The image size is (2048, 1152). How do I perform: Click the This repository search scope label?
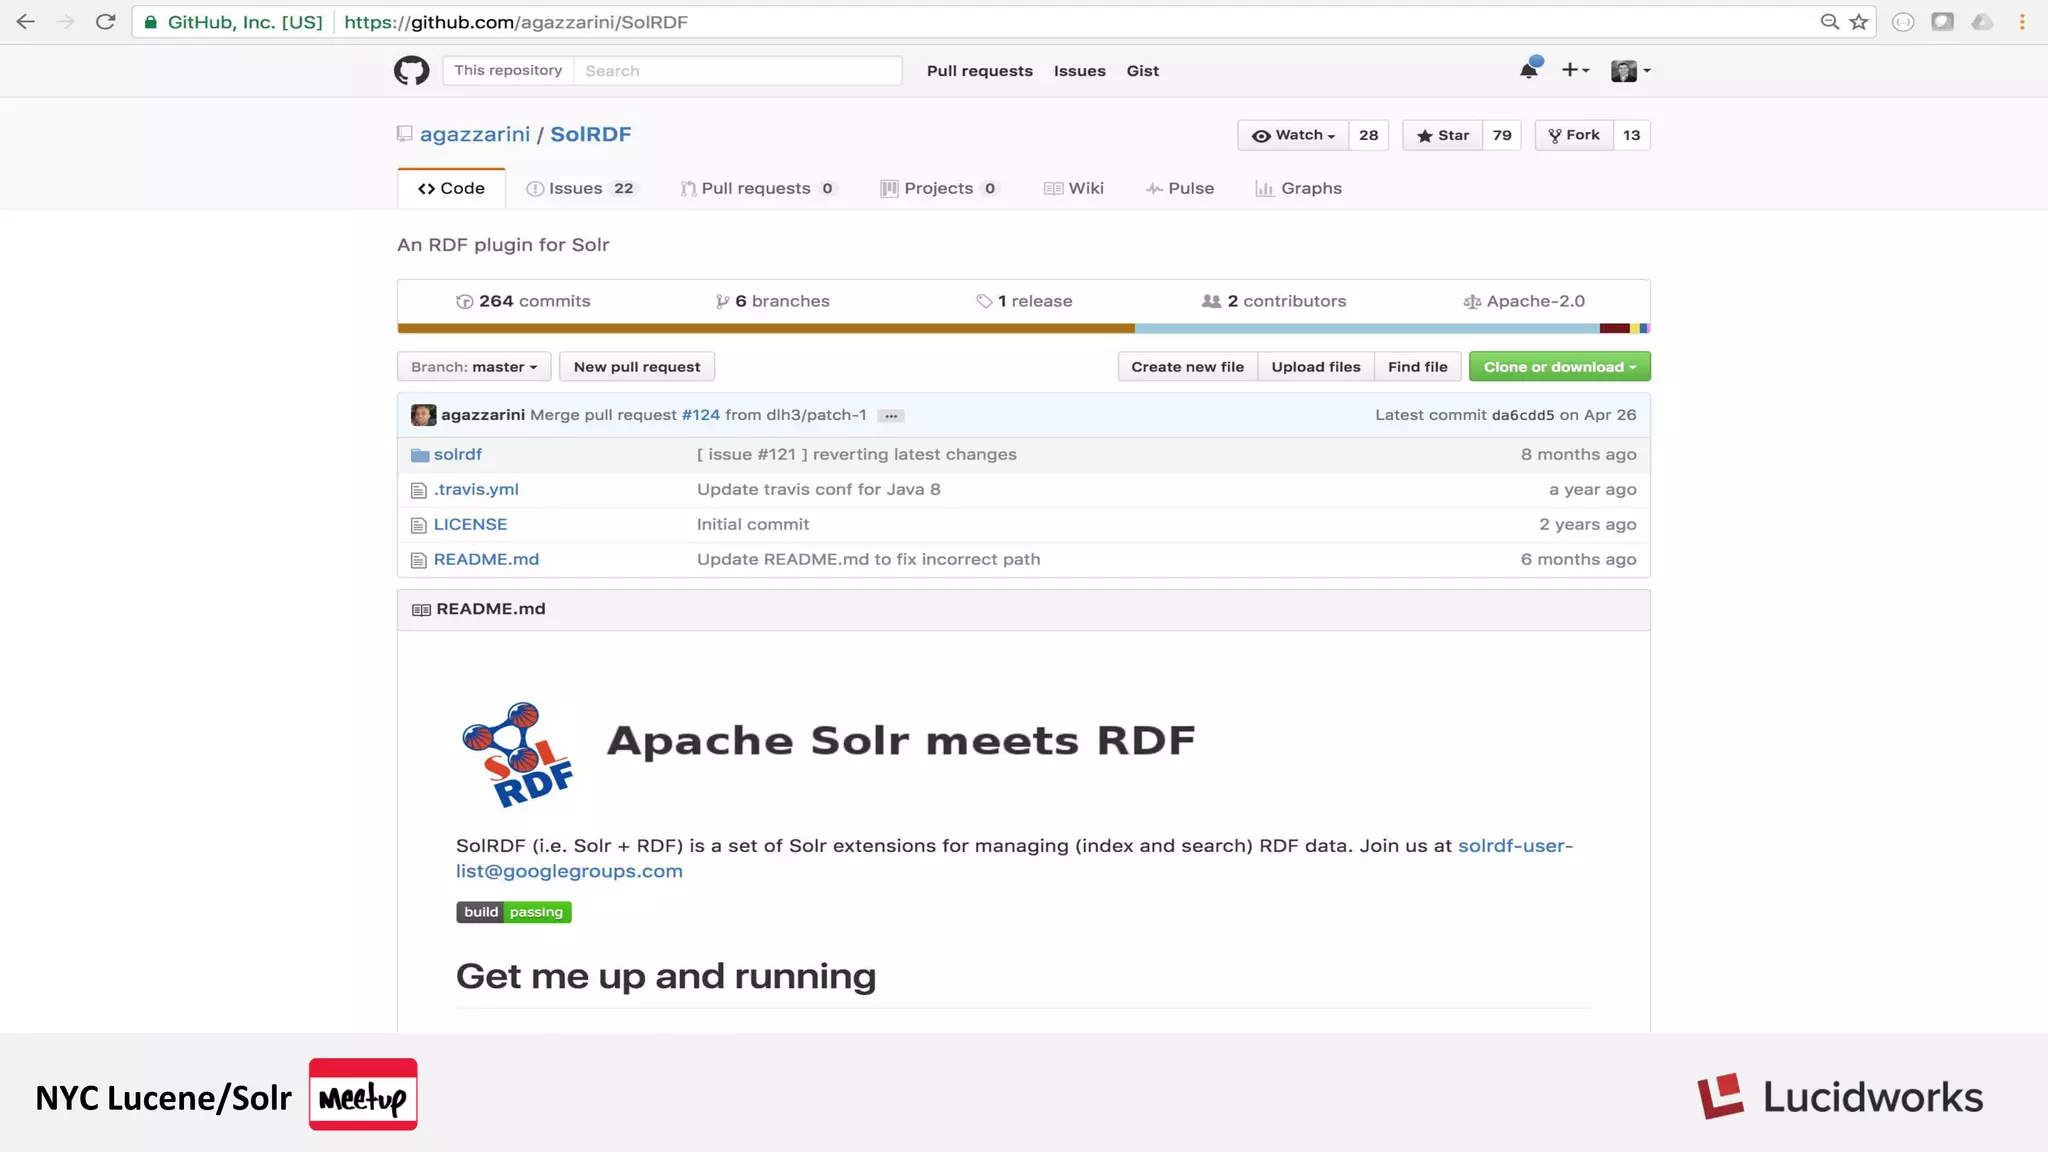pos(508,70)
